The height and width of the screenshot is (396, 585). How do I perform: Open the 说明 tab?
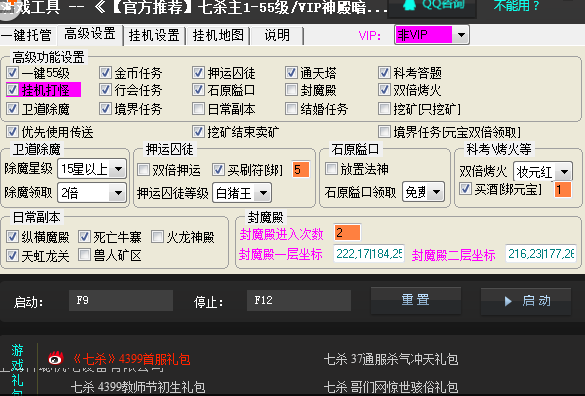click(277, 35)
